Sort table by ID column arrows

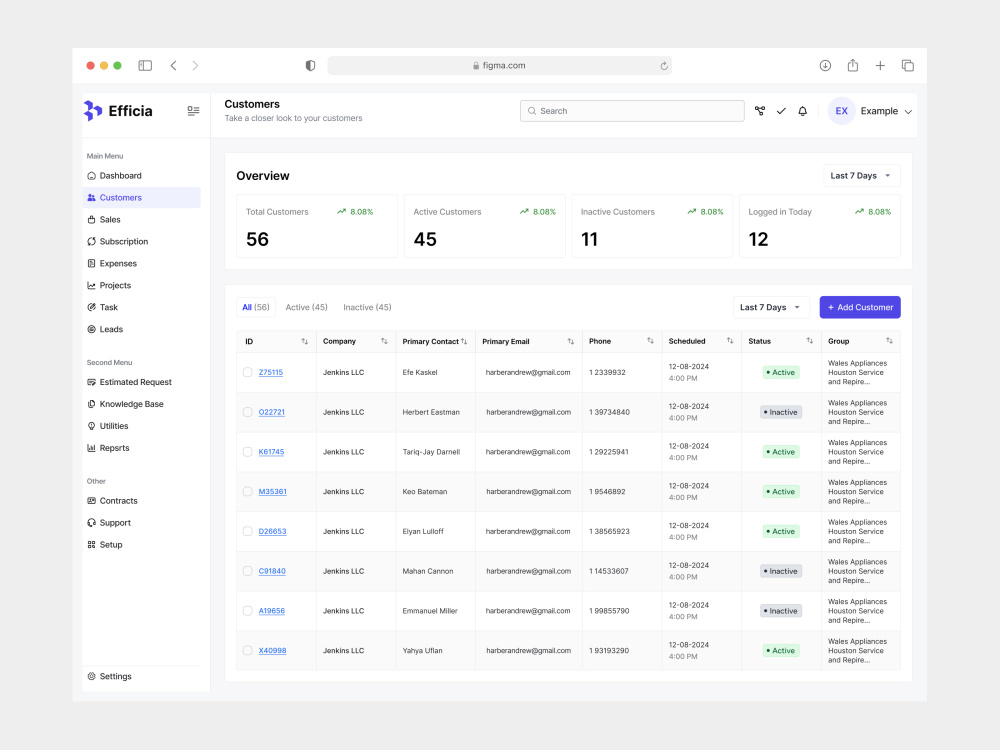tap(305, 341)
